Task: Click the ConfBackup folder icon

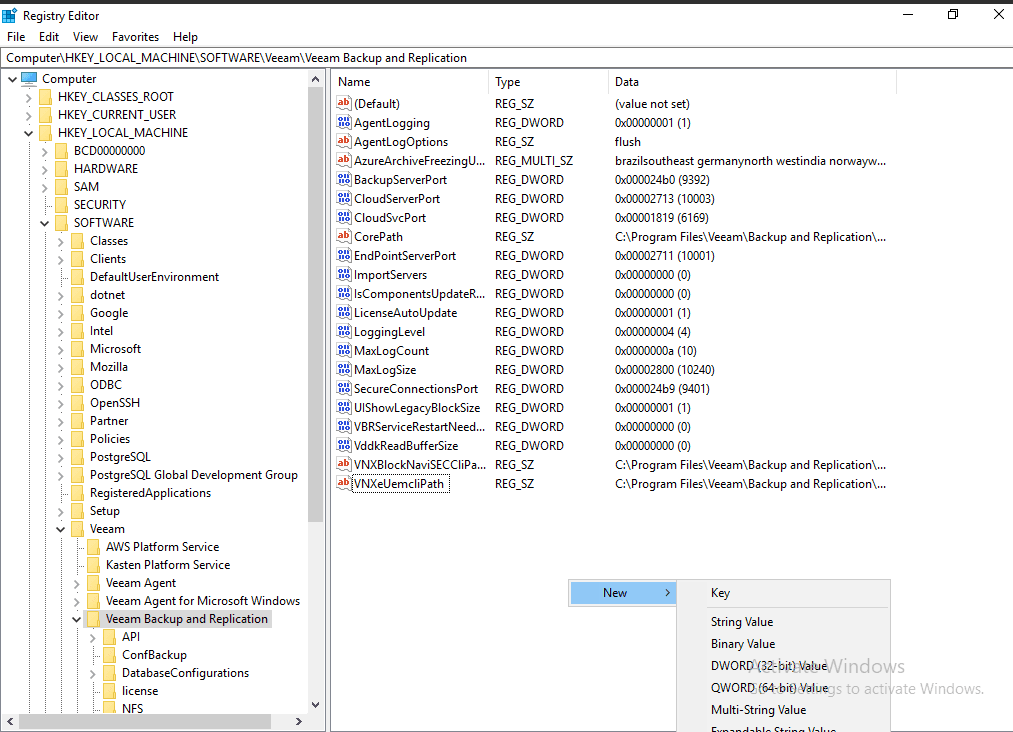Action: coord(109,655)
